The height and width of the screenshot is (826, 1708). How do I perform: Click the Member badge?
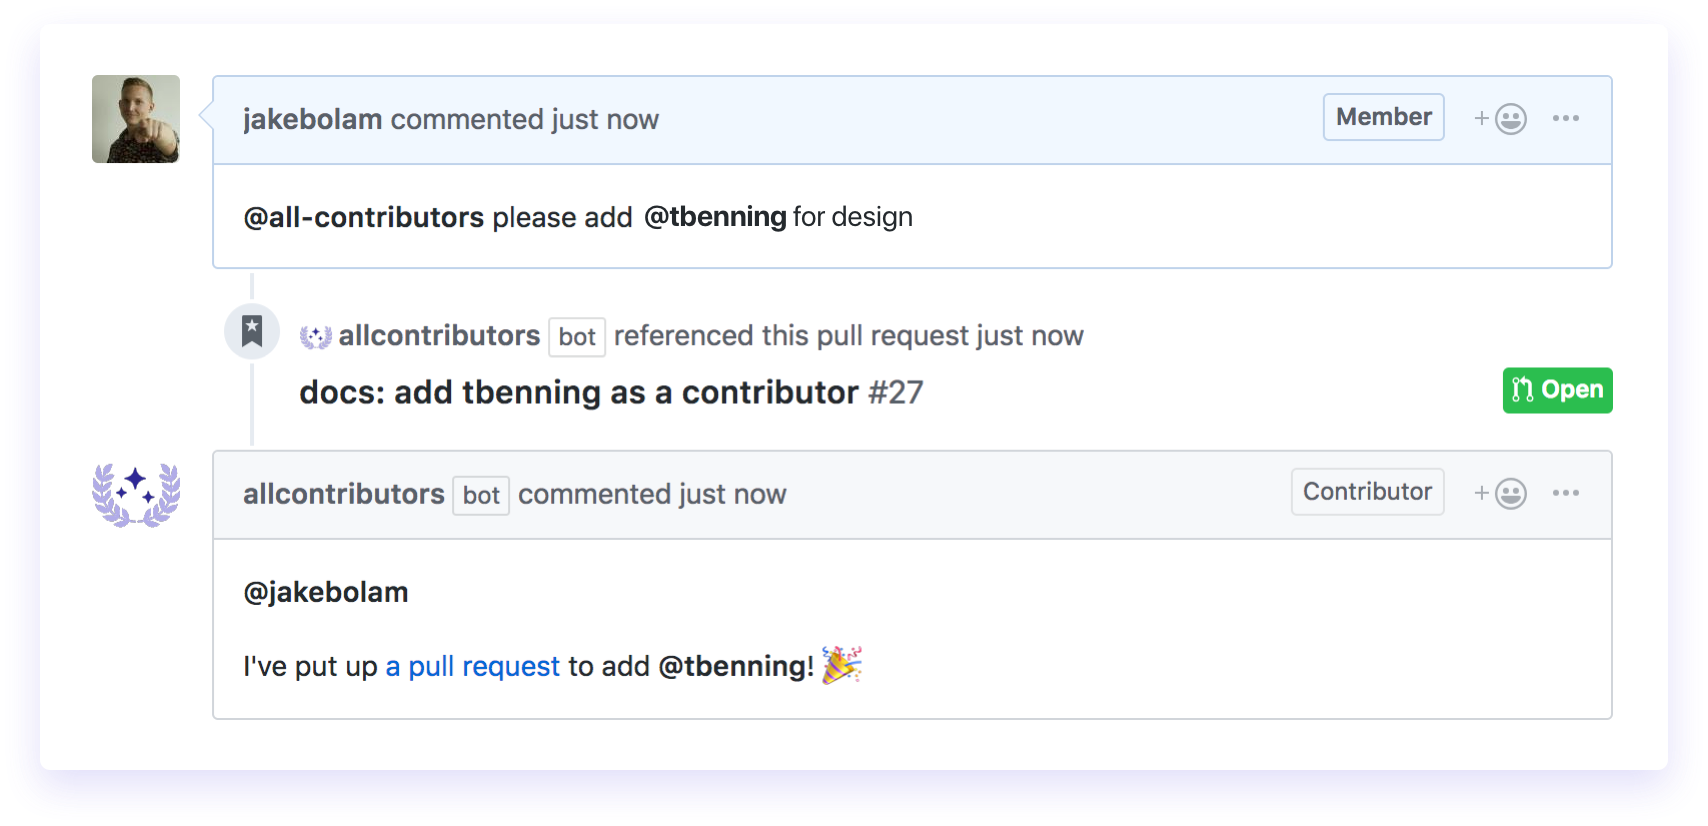pos(1383,117)
